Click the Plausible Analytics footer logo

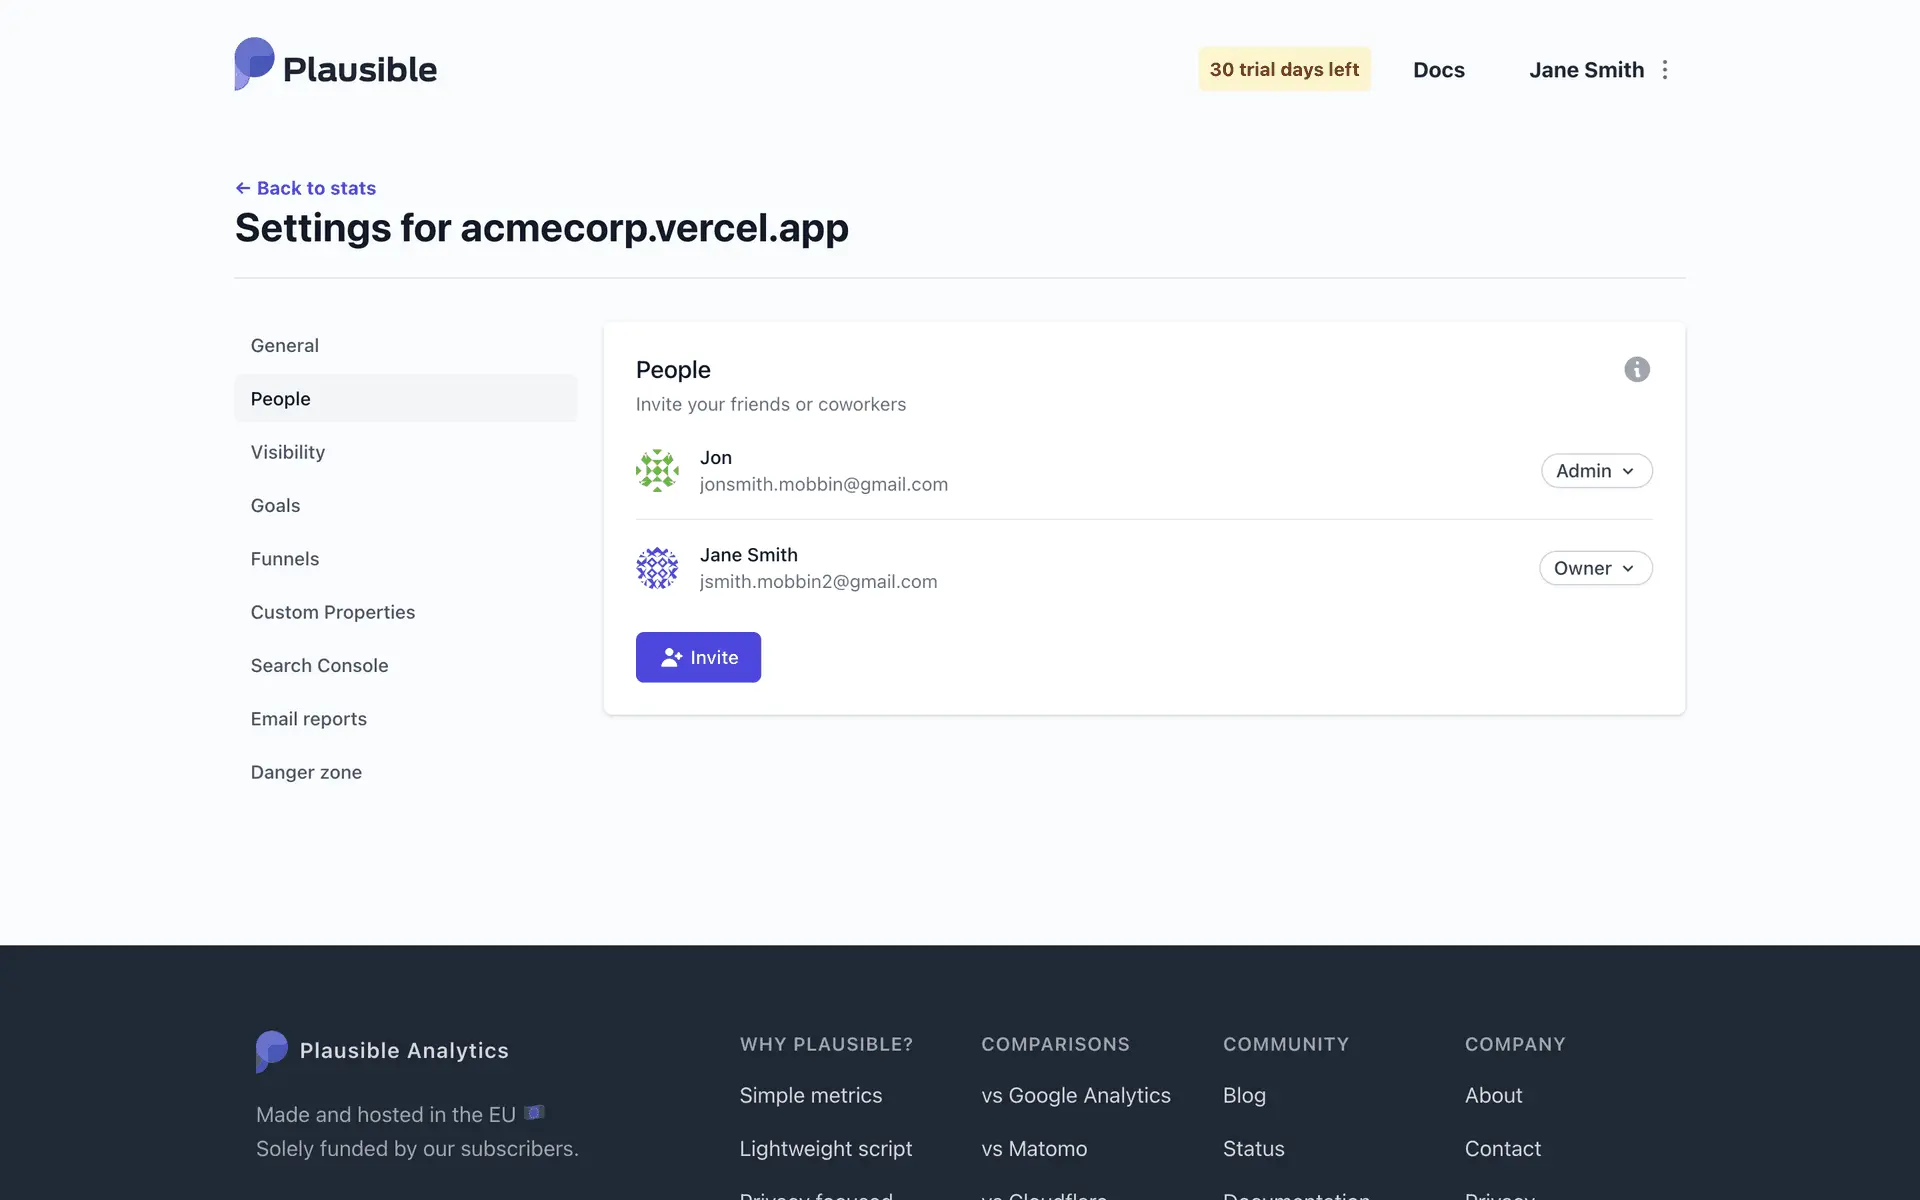[272, 1050]
